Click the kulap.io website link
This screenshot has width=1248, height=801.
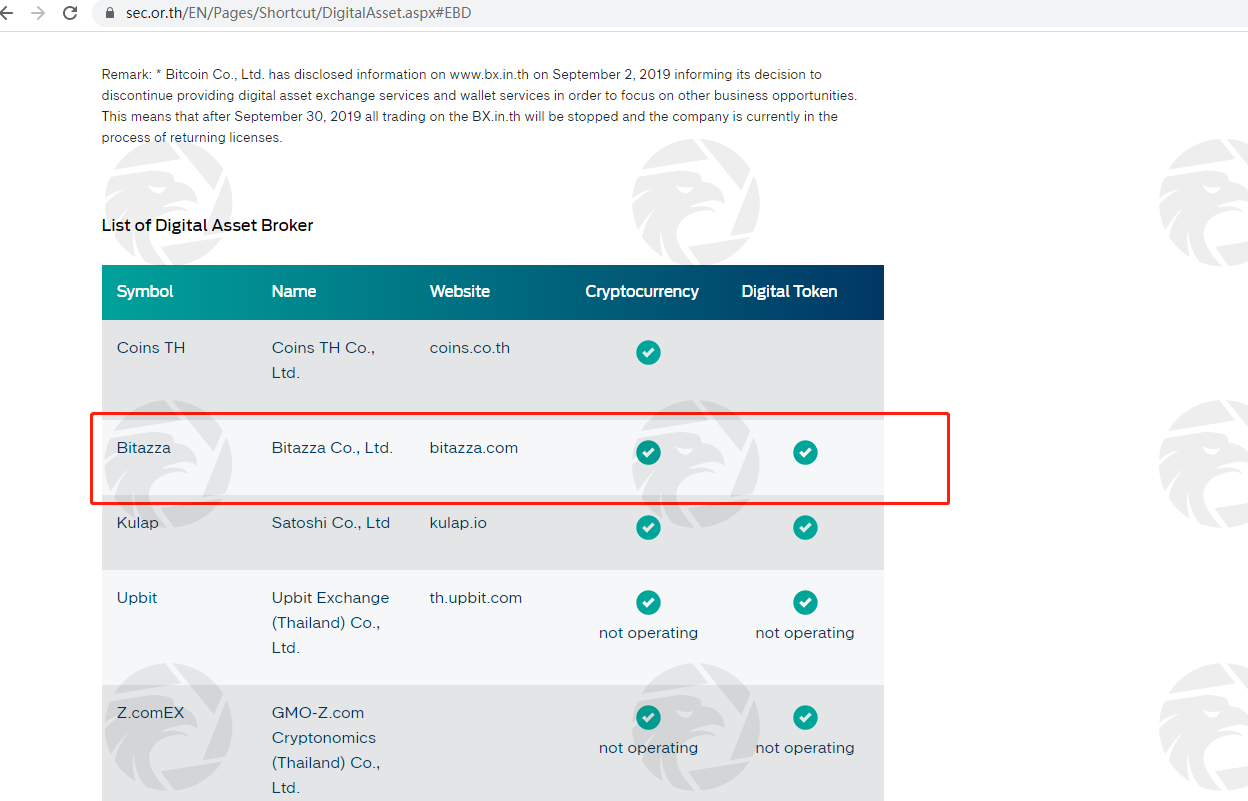pos(458,523)
